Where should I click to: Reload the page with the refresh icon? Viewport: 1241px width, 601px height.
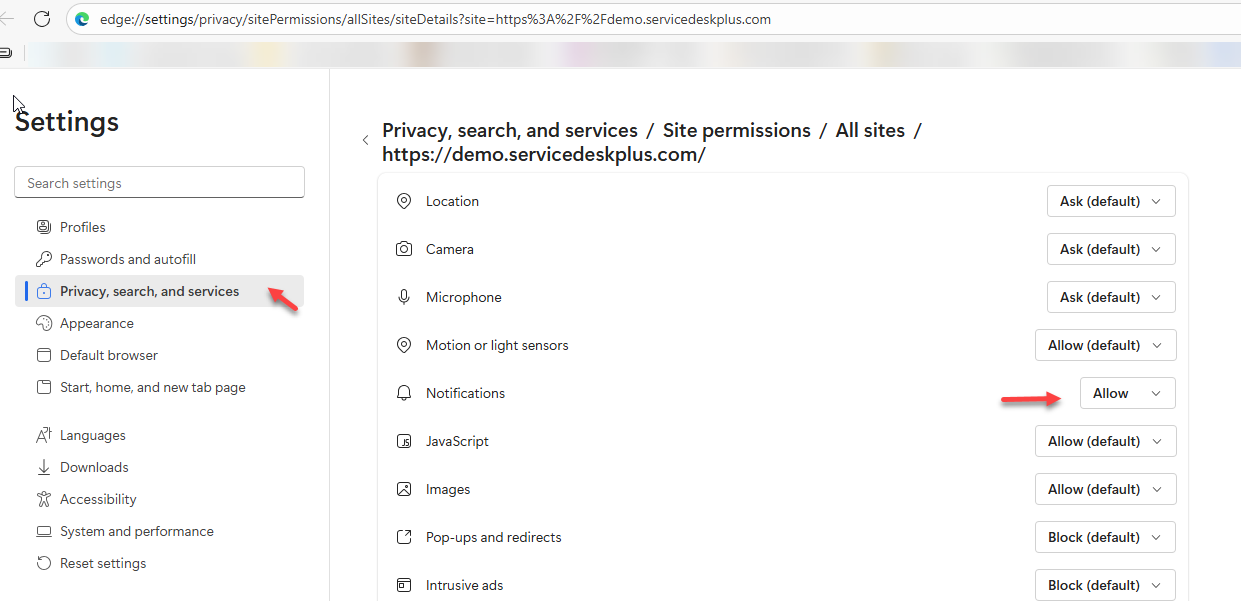click(42, 19)
